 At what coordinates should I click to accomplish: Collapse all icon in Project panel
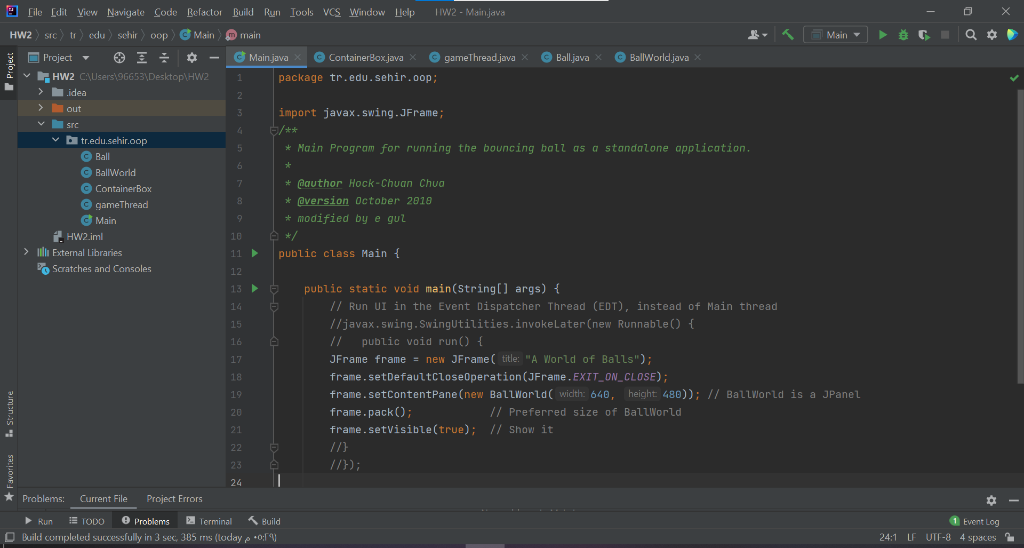(164, 57)
